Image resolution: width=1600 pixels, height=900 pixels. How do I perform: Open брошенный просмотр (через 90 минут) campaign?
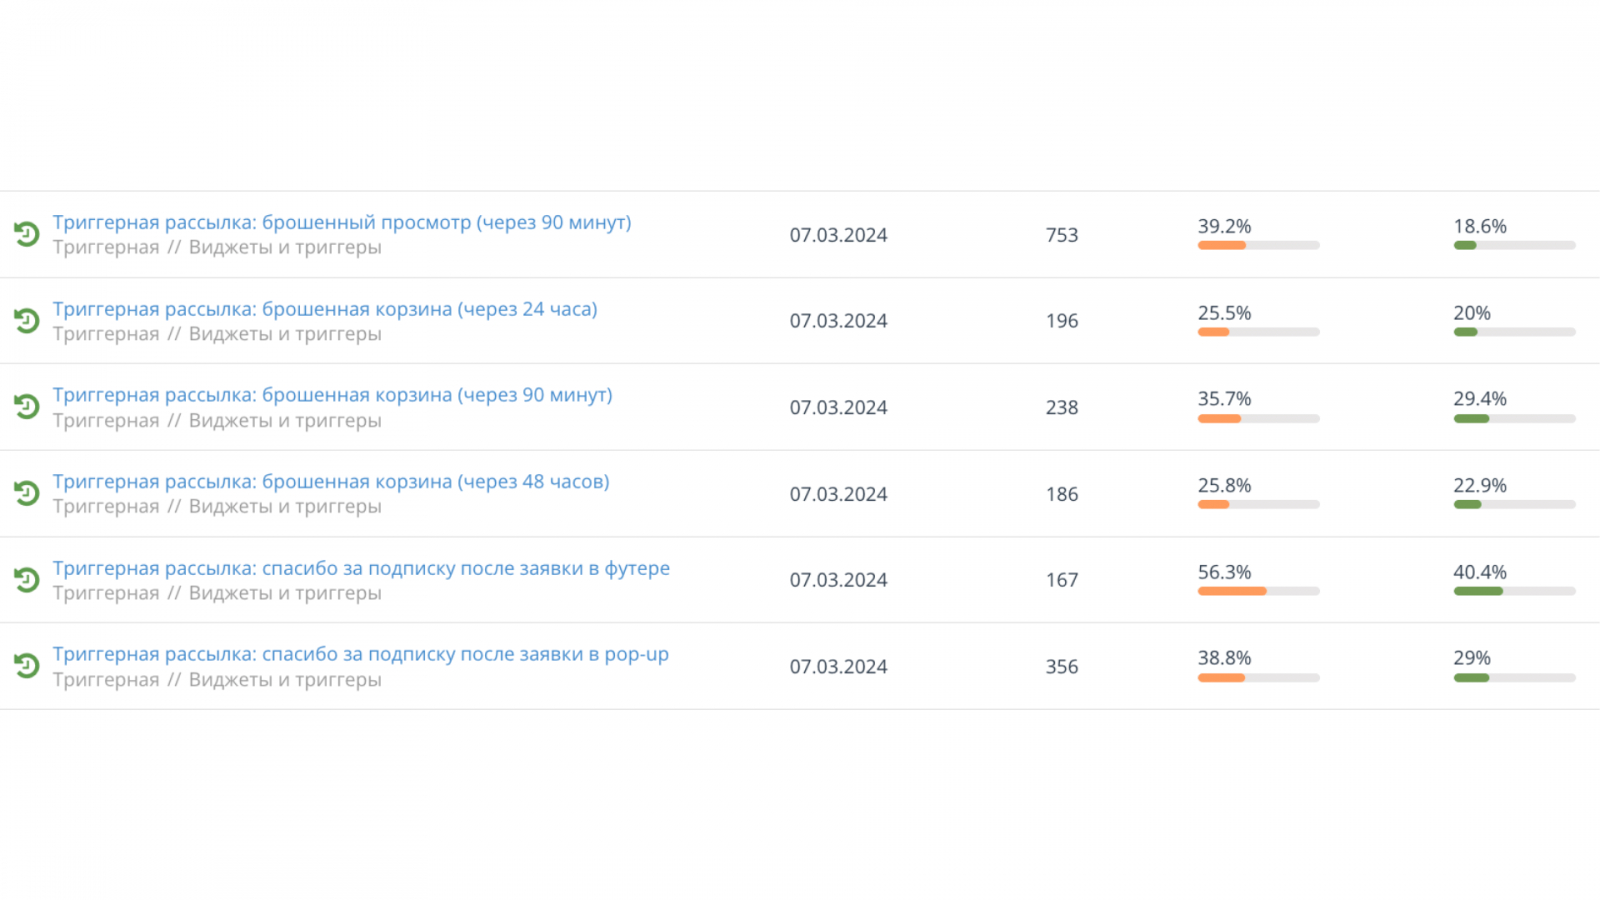point(342,222)
